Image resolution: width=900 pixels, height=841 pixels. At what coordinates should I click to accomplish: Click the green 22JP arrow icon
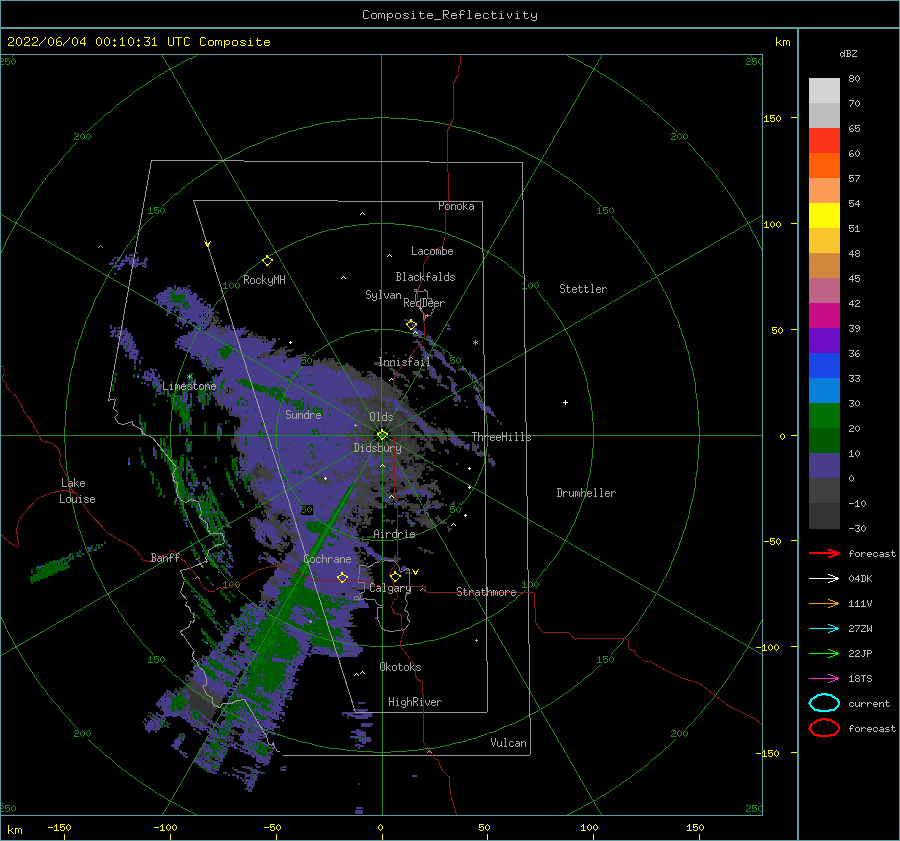tap(824, 653)
